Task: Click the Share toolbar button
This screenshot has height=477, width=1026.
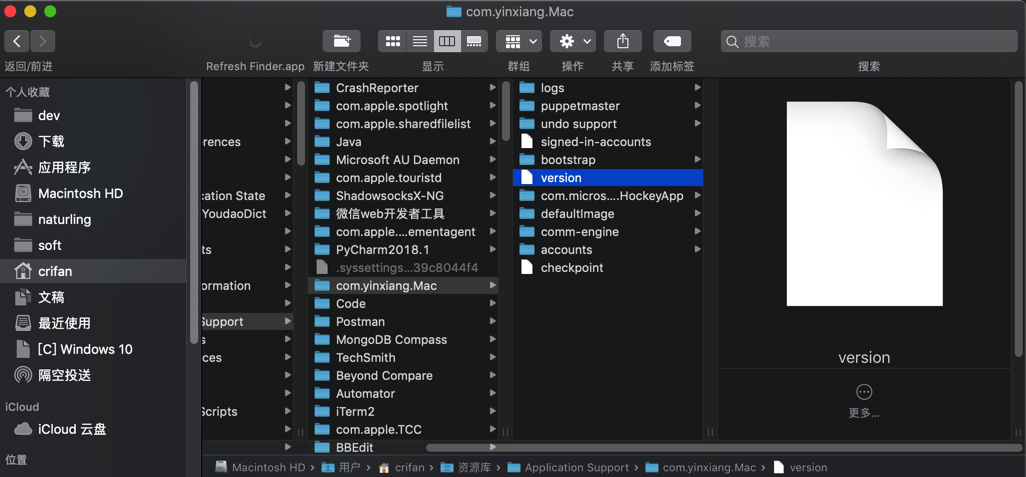Action: point(623,41)
